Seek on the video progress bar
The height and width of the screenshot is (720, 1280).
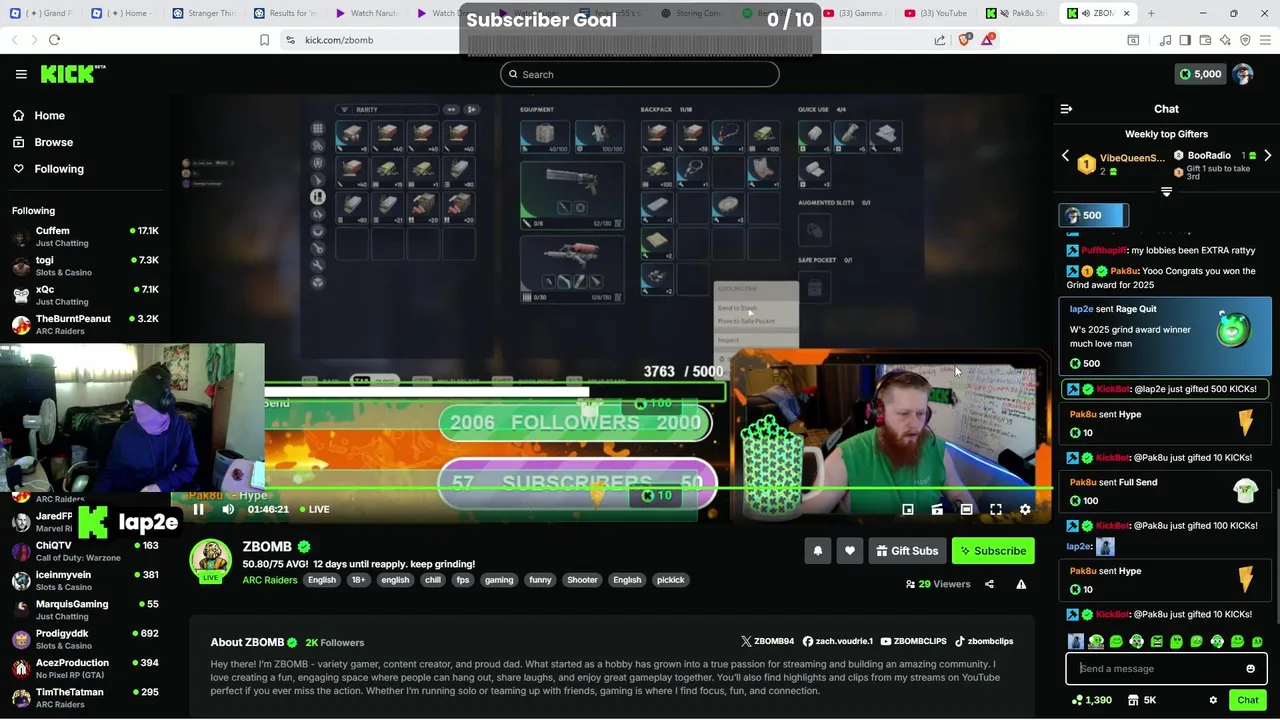coord(611,489)
